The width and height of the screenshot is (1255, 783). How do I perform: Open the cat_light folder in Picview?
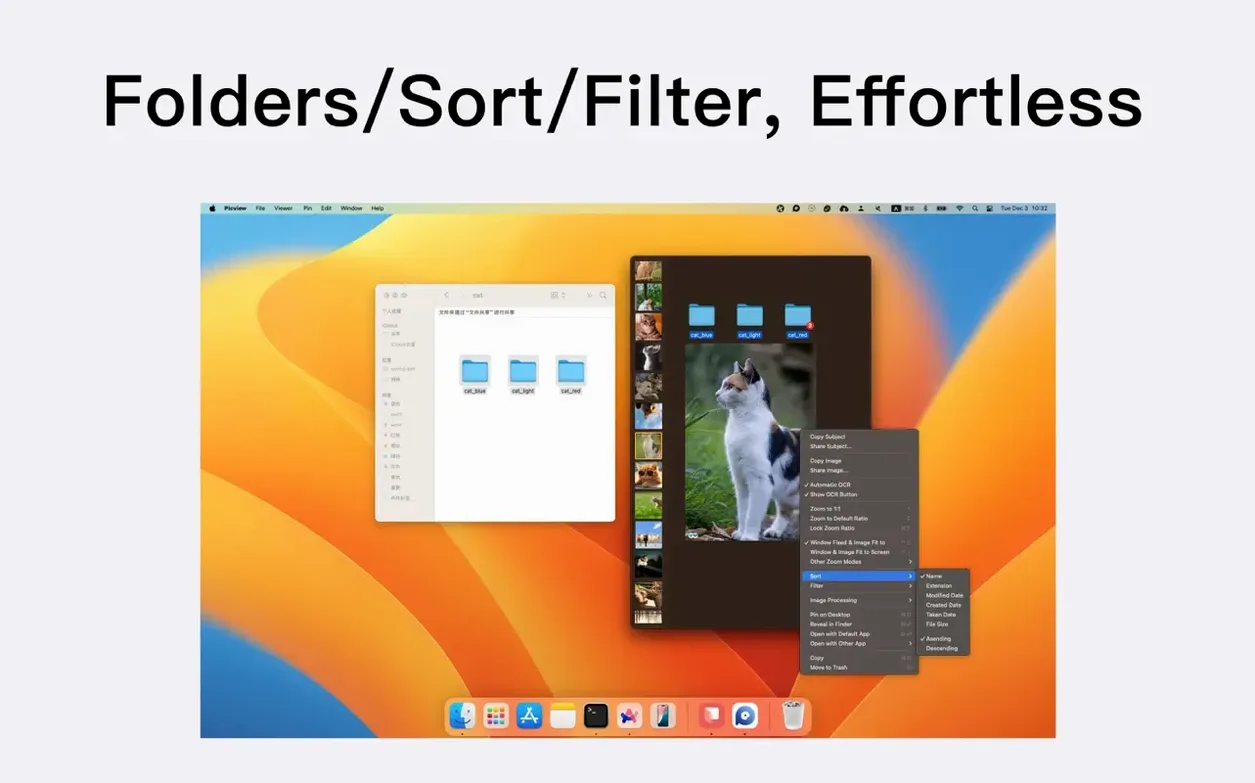click(x=749, y=321)
